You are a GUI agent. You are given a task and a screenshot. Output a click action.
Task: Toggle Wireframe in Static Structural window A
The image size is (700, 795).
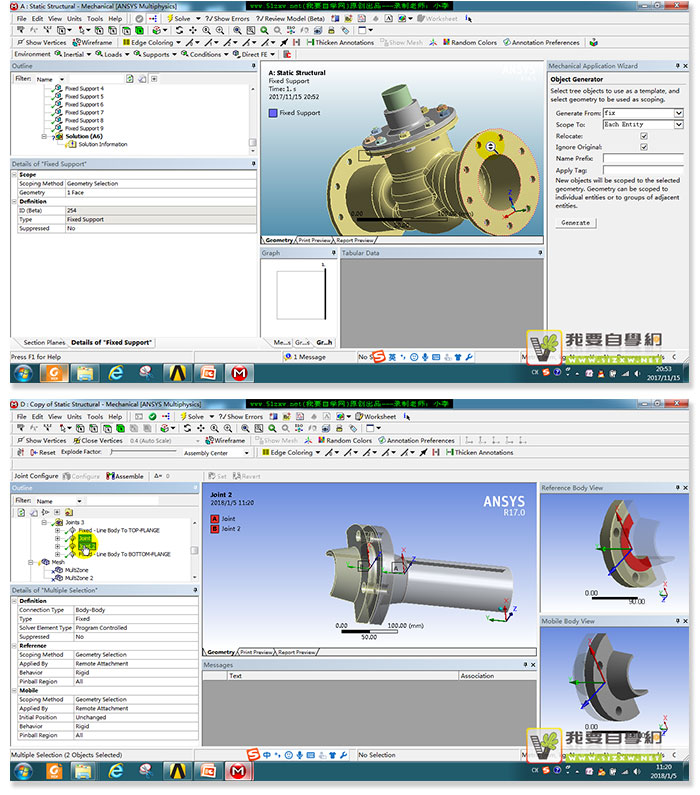point(92,43)
